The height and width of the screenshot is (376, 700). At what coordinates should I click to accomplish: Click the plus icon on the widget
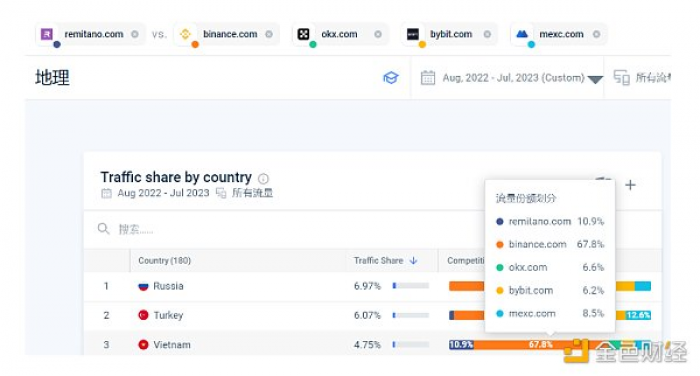coord(630,185)
